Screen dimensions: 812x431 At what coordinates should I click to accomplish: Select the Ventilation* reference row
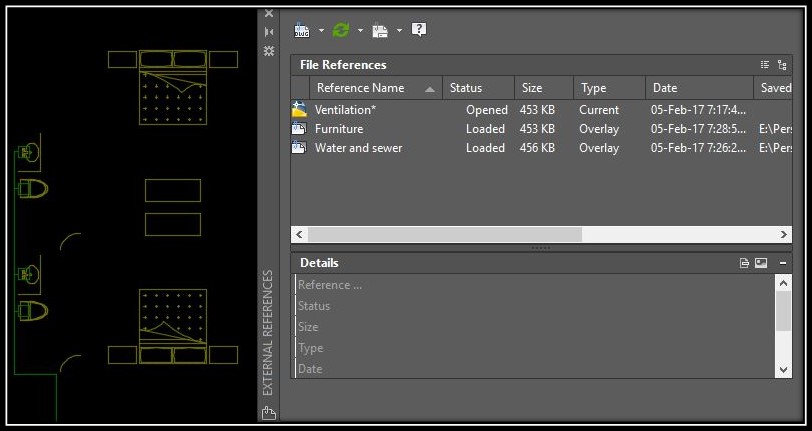tap(541, 110)
